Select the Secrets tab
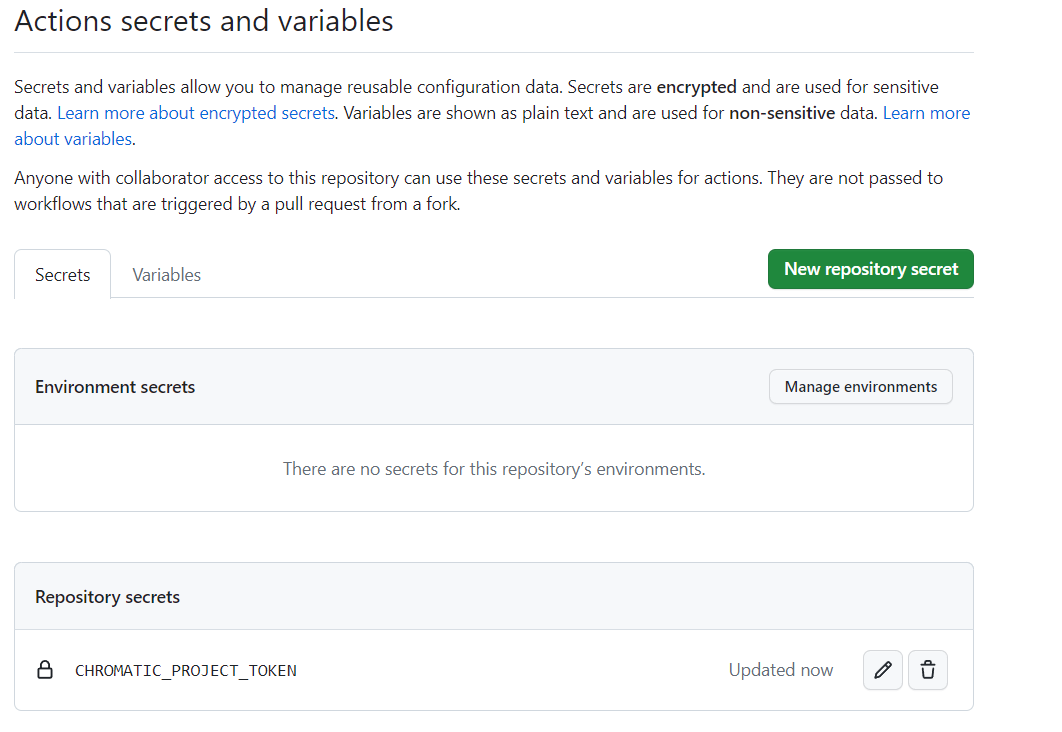Screen dimensions: 1062x732 [63, 275]
